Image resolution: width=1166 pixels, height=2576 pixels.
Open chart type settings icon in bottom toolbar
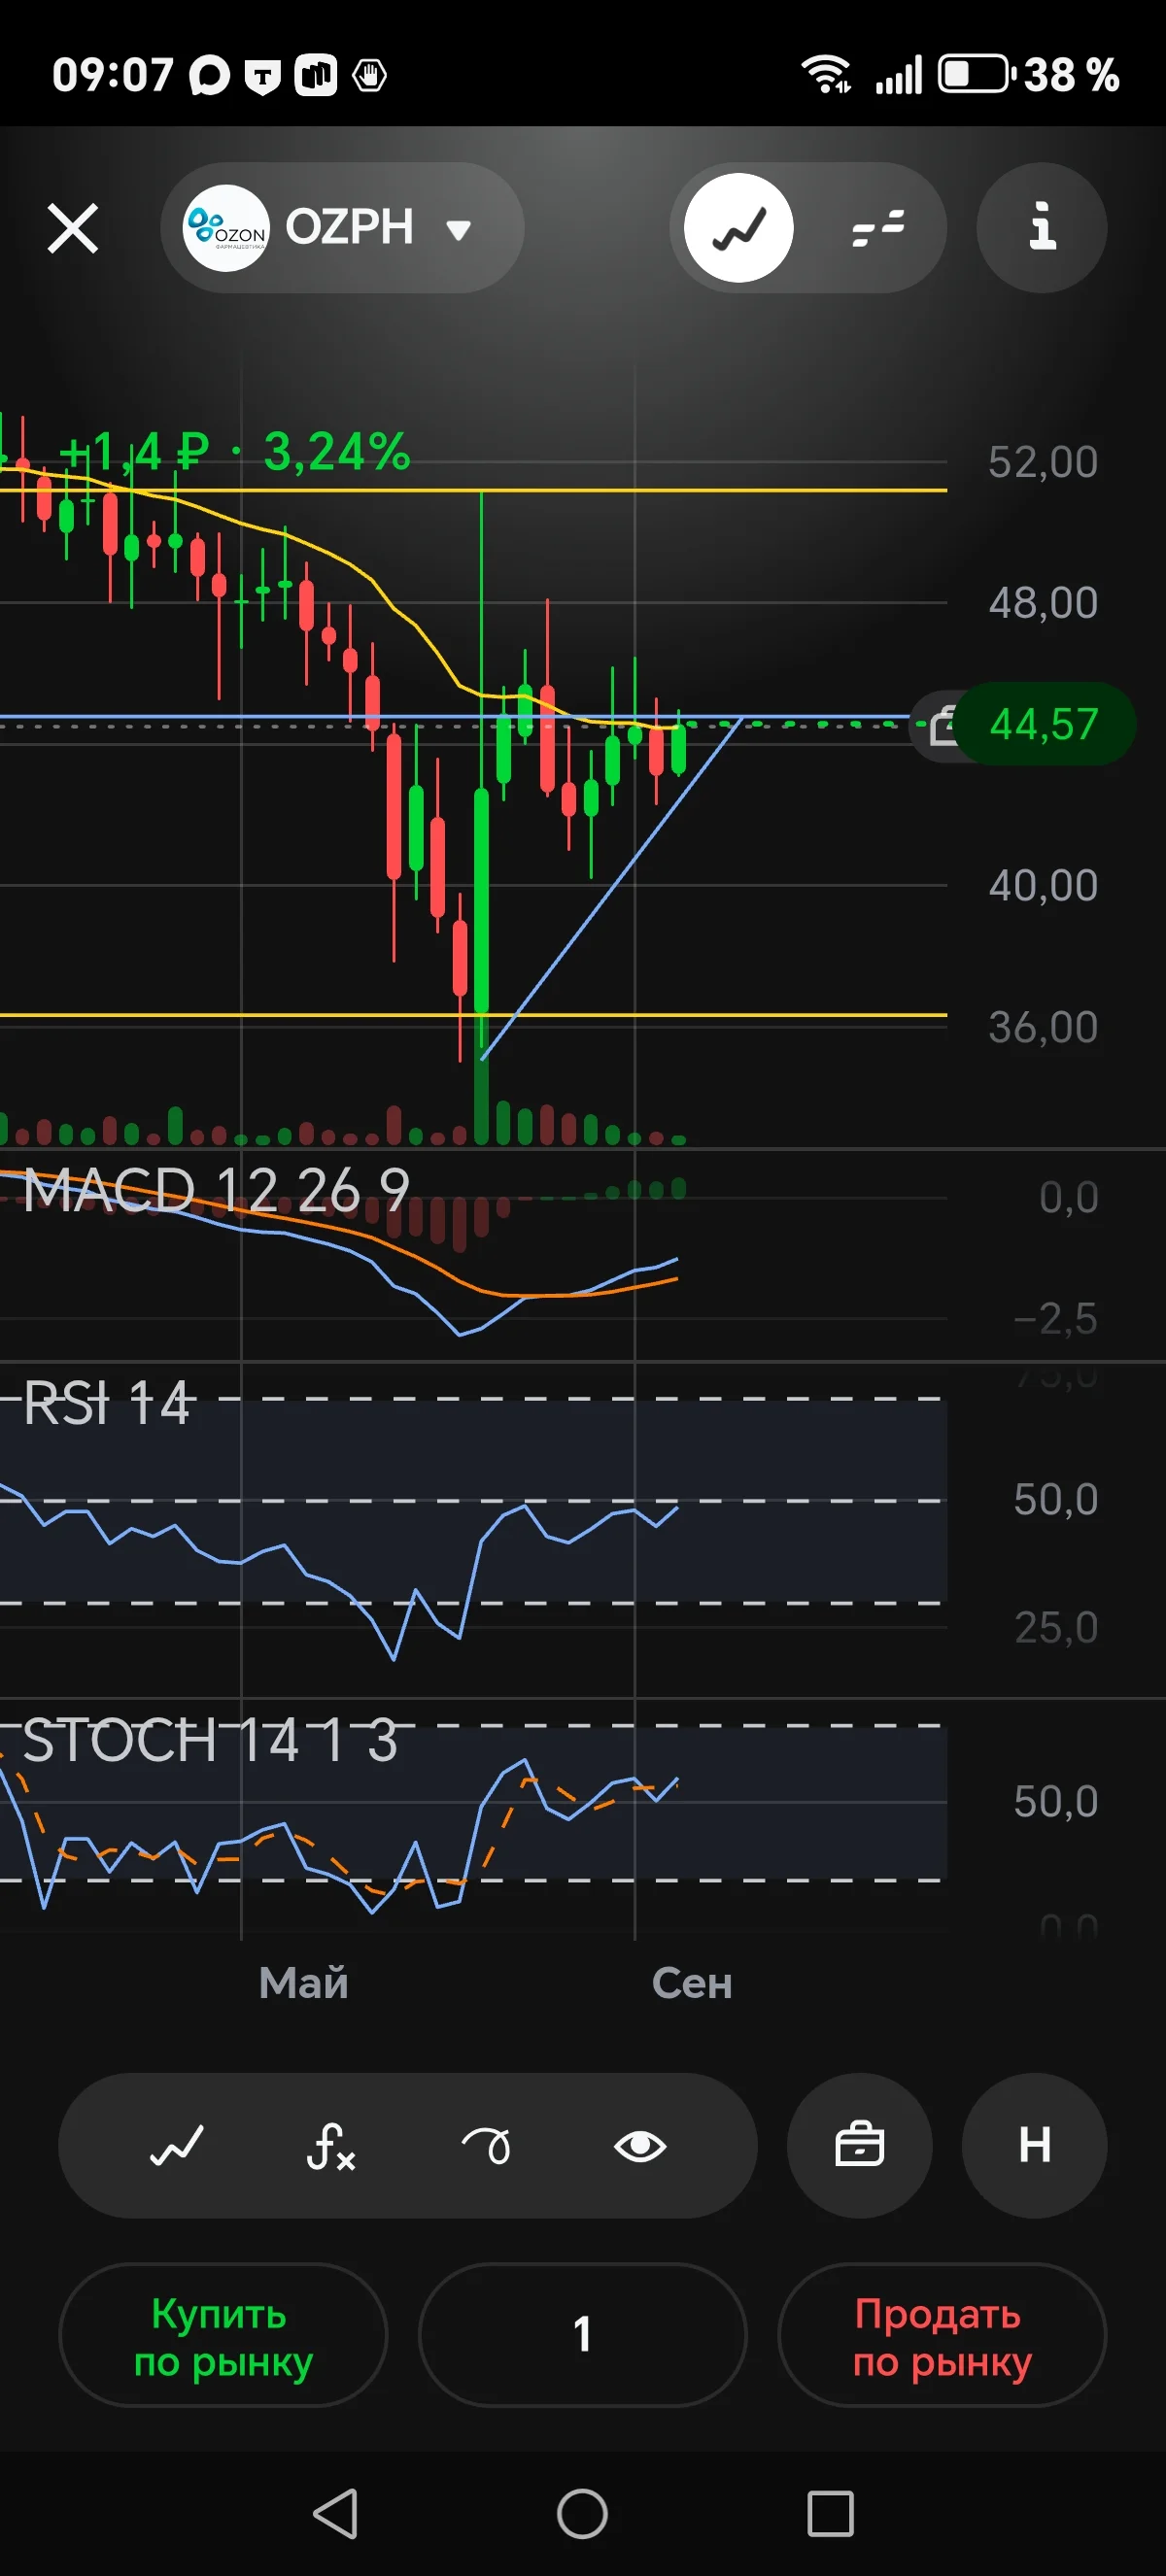pyautogui.click(x=177, y=2146)
